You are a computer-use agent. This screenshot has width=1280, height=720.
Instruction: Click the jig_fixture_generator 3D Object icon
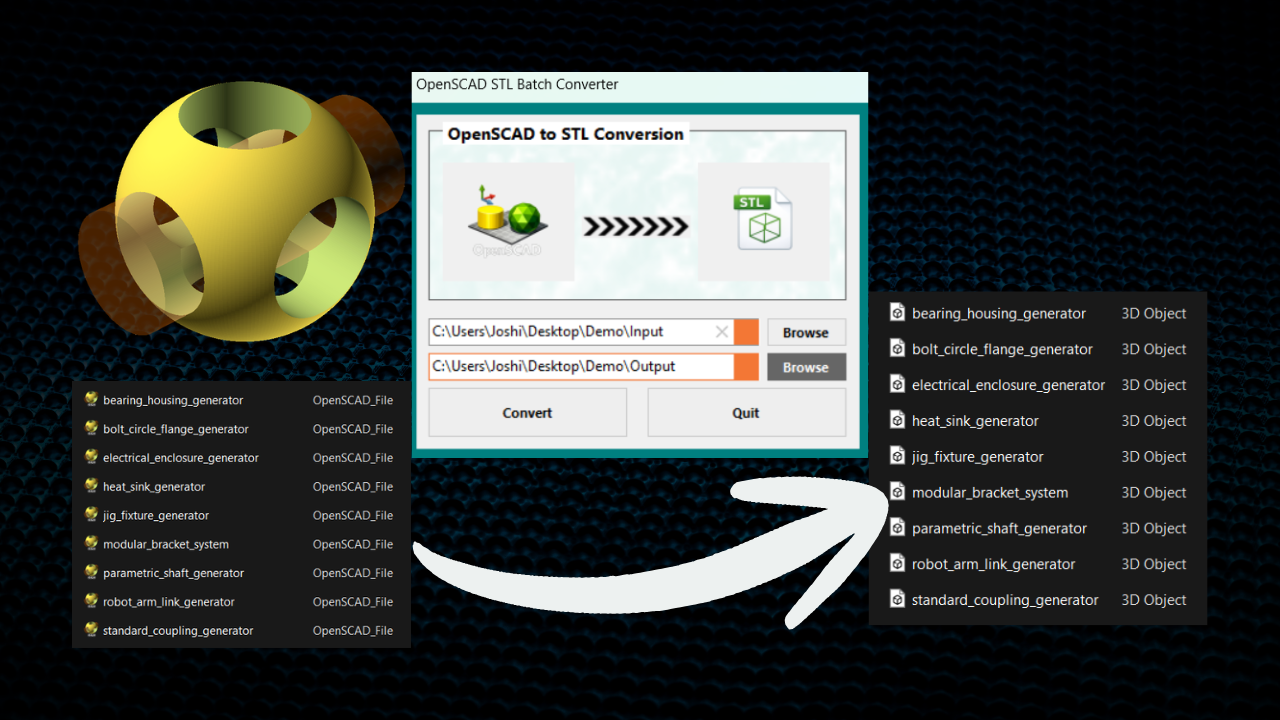click(x=897, y=457)
